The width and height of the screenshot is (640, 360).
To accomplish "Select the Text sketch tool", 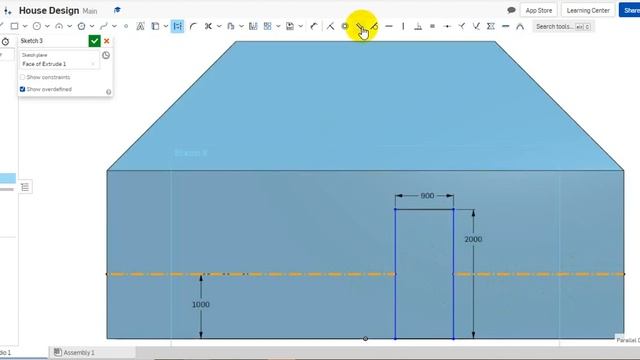I will [x=140, y=26].
